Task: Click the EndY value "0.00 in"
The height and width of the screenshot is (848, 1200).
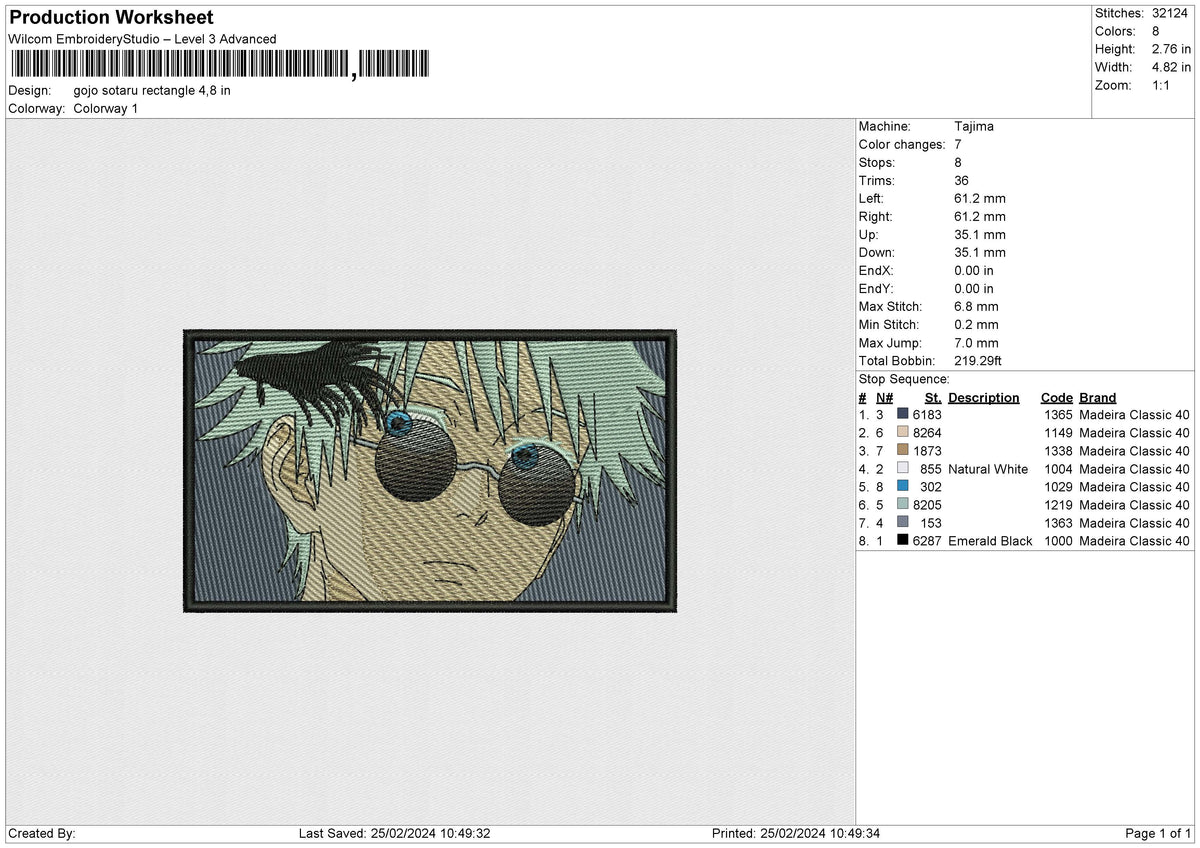Action: 975,289
